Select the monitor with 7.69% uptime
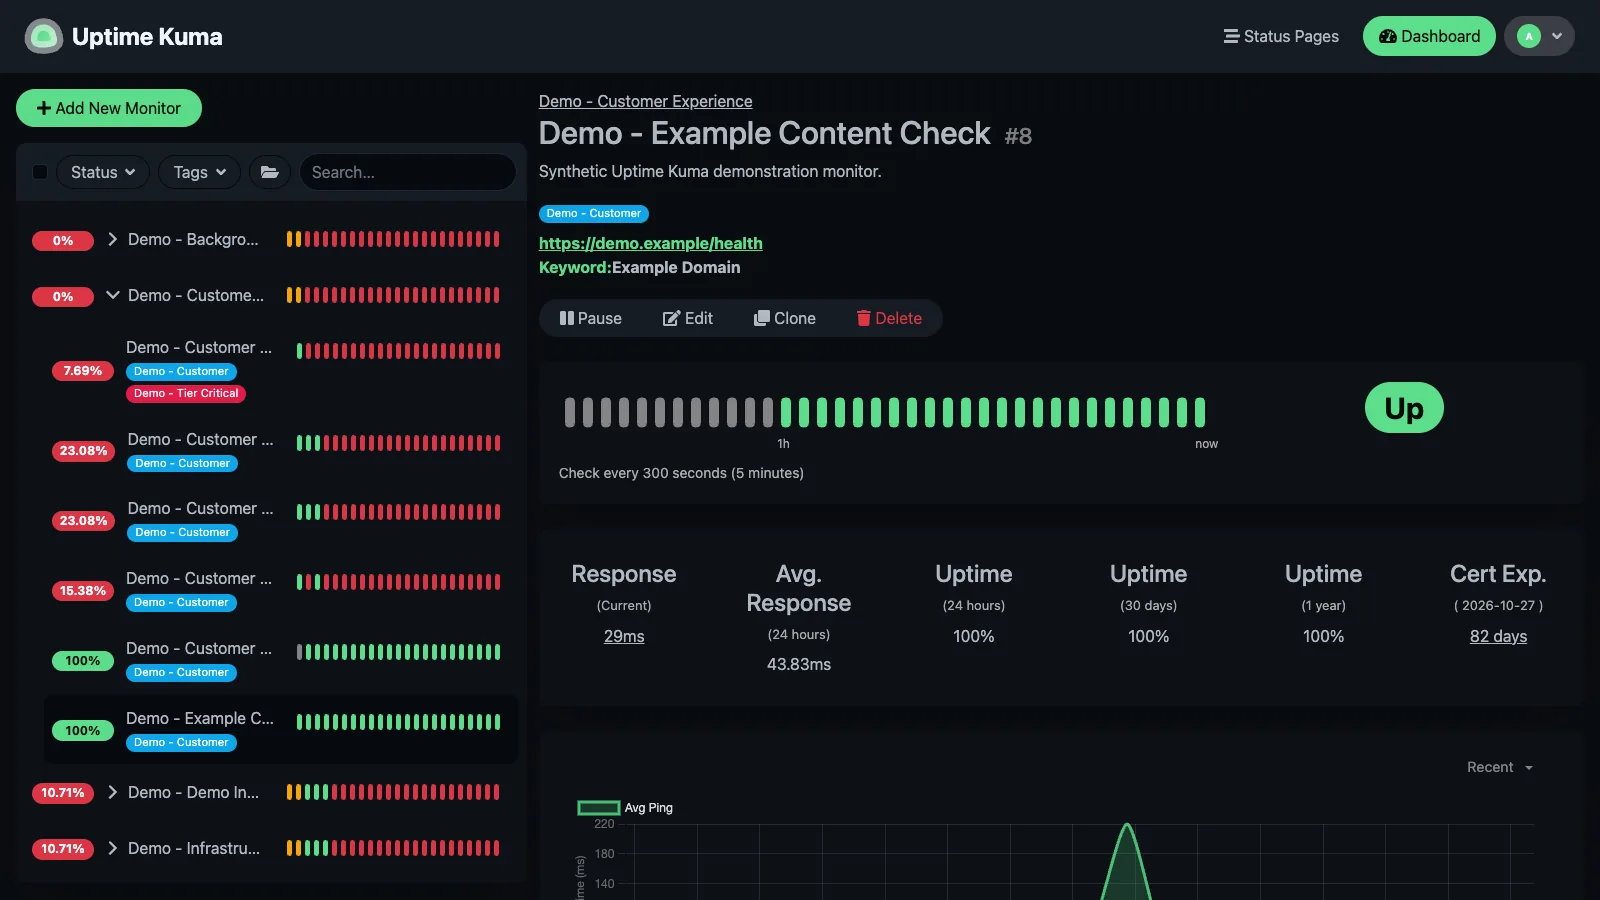 click(282, 370)
